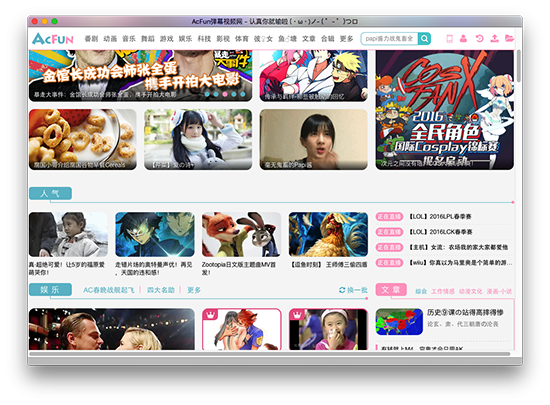Open the colorful map article thumbnail
The height and width of the screenshot is (405, 550).
point(399,322)
